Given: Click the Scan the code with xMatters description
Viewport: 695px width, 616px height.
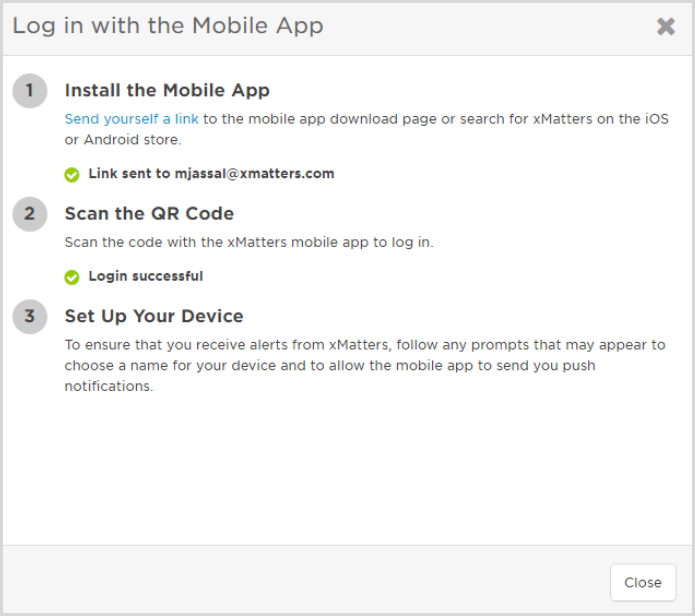Looking at the screenshot, I should point(249,242).
